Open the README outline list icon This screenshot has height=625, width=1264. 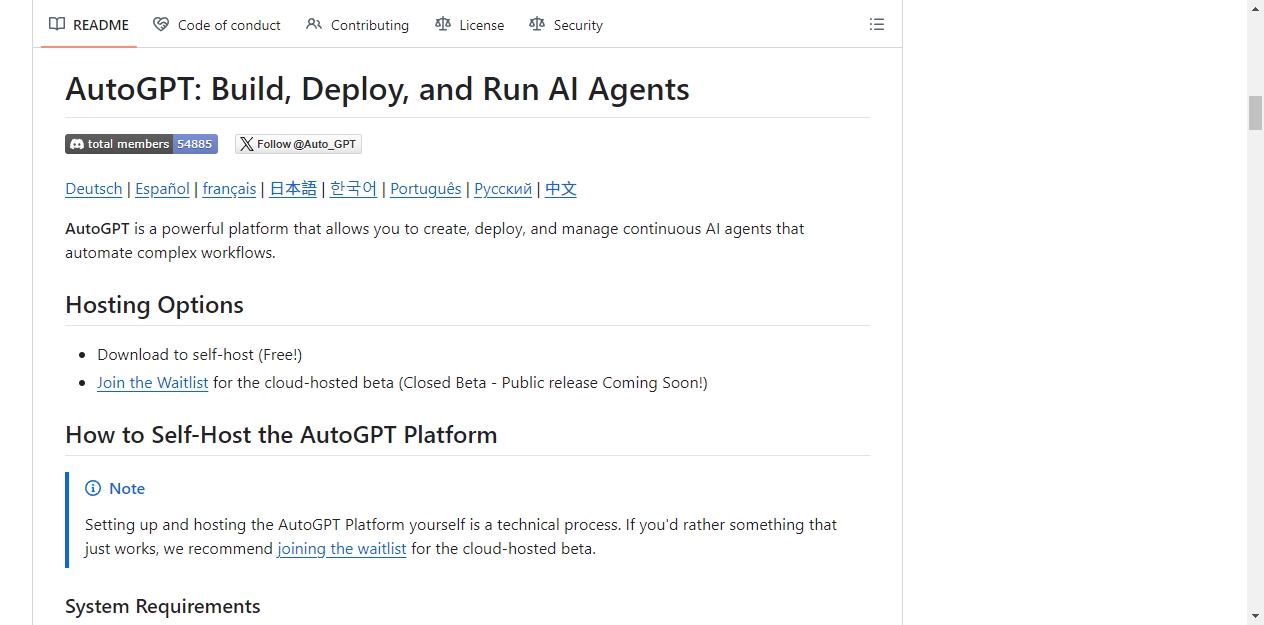[x=877, y=24]
